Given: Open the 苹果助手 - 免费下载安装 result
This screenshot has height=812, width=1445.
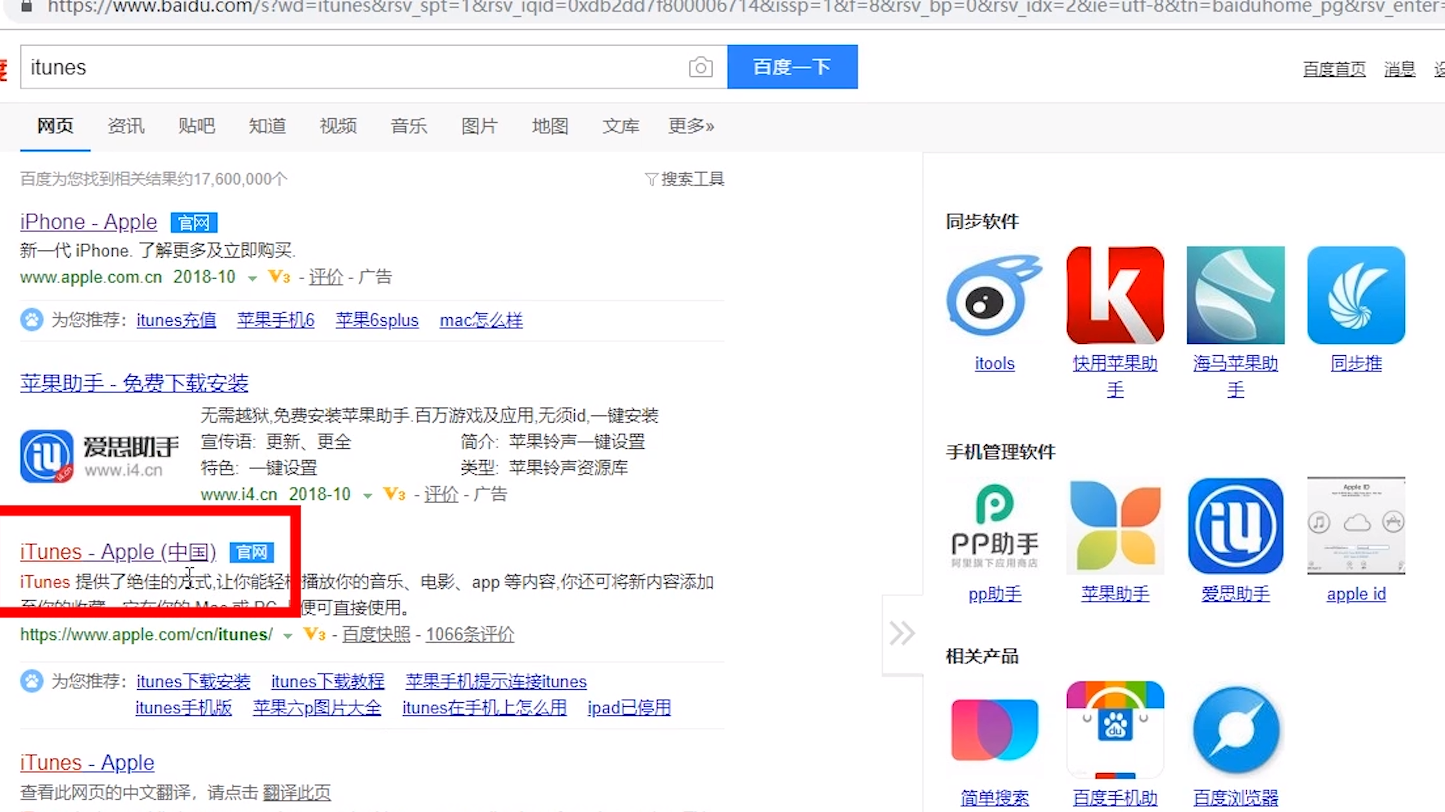Looking at the screenshot, I should point(134,383).
